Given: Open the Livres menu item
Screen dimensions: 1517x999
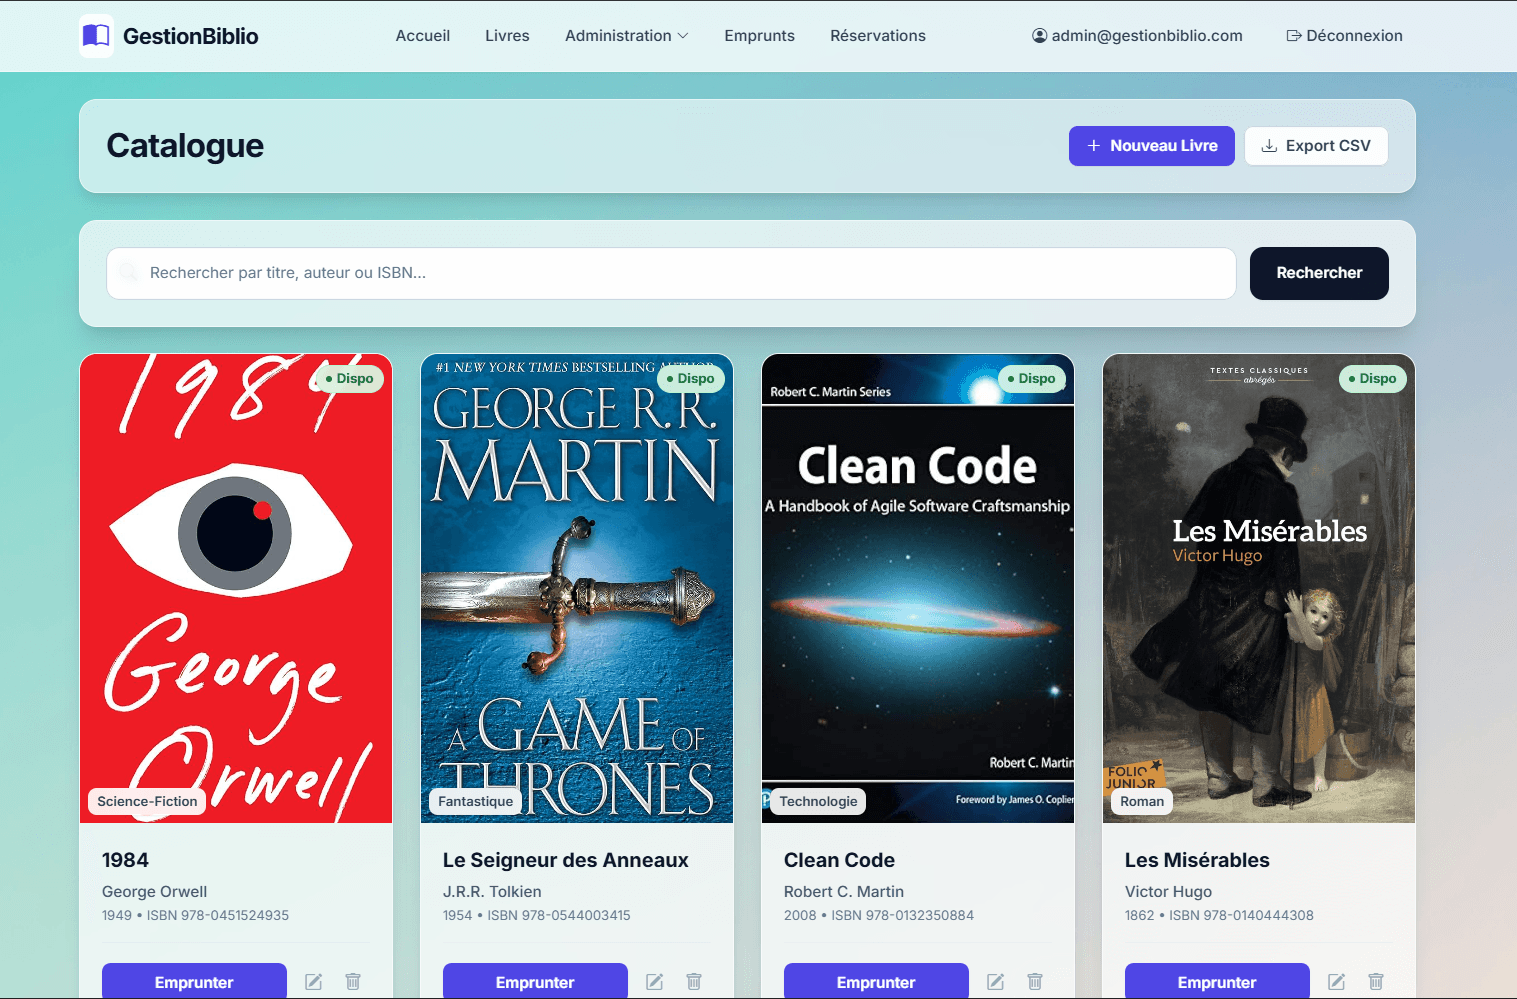Looking at the screenshot, I should pyautogui.click(x=507, y=36).
